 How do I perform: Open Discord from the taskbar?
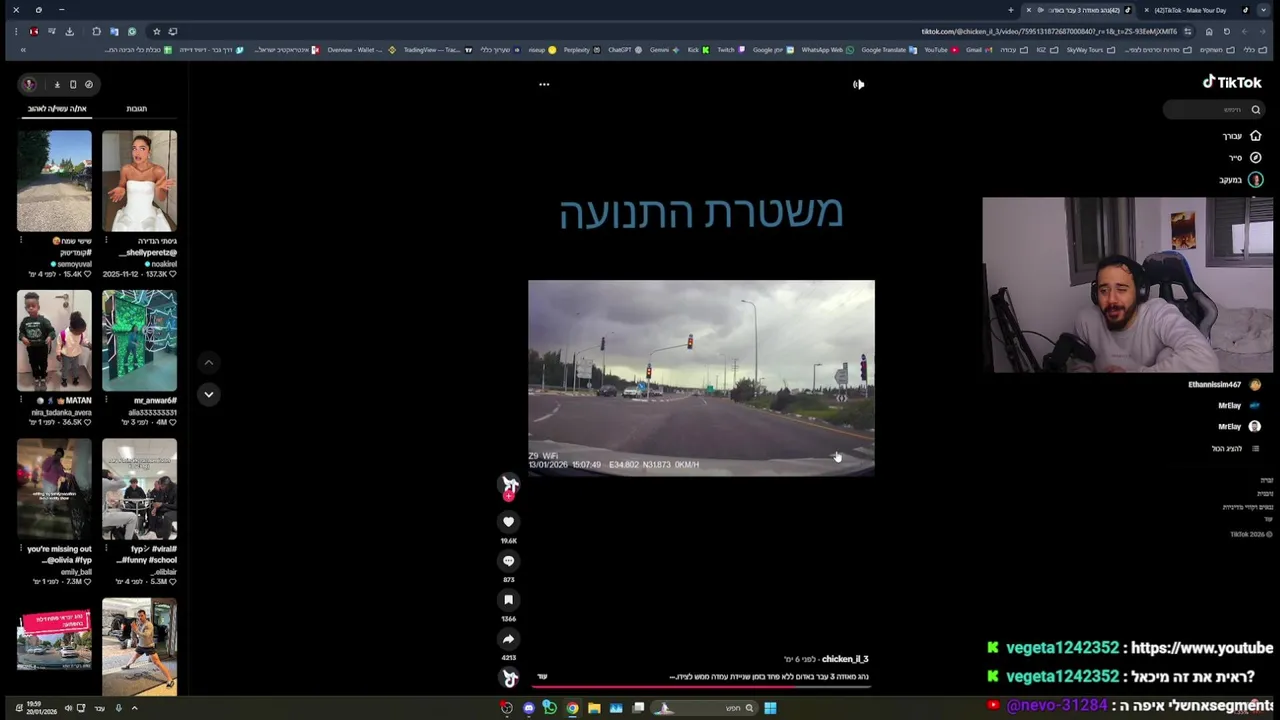click(x=529, y=708)
